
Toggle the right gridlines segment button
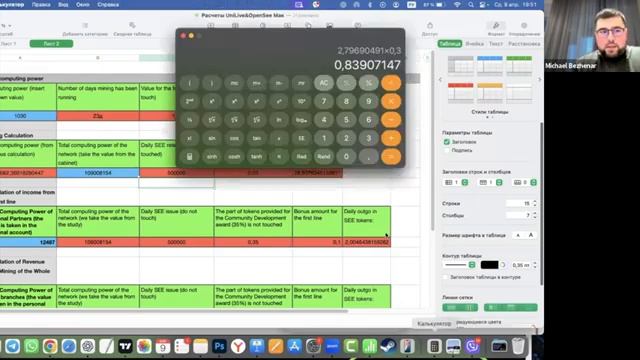(511, 307)
